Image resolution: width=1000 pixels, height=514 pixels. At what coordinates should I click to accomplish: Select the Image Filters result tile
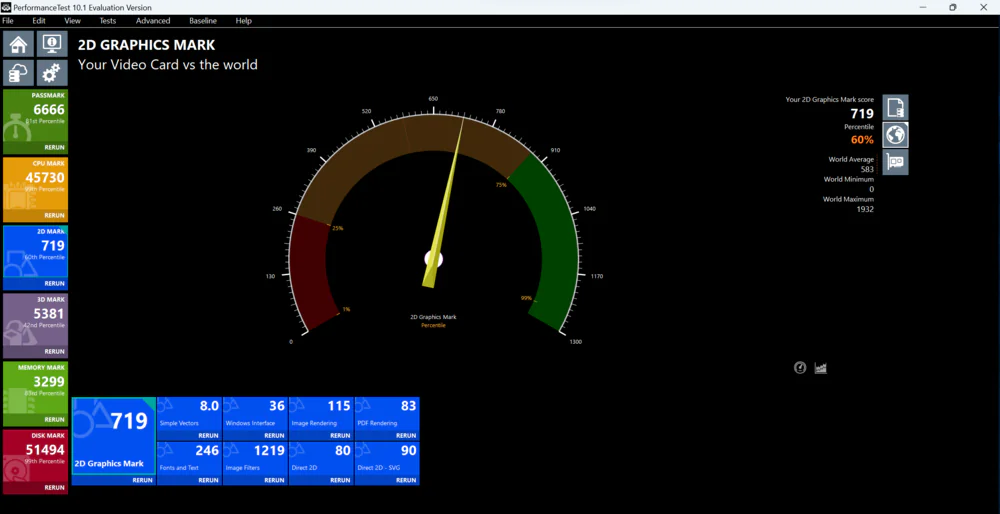click(x=255, y=459)
